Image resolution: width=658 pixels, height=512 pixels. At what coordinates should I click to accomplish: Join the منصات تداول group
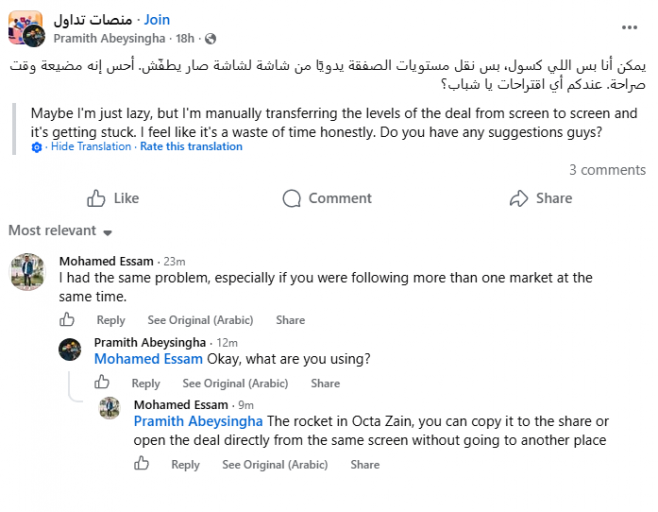pyautogui.click(x=157, y=20)
